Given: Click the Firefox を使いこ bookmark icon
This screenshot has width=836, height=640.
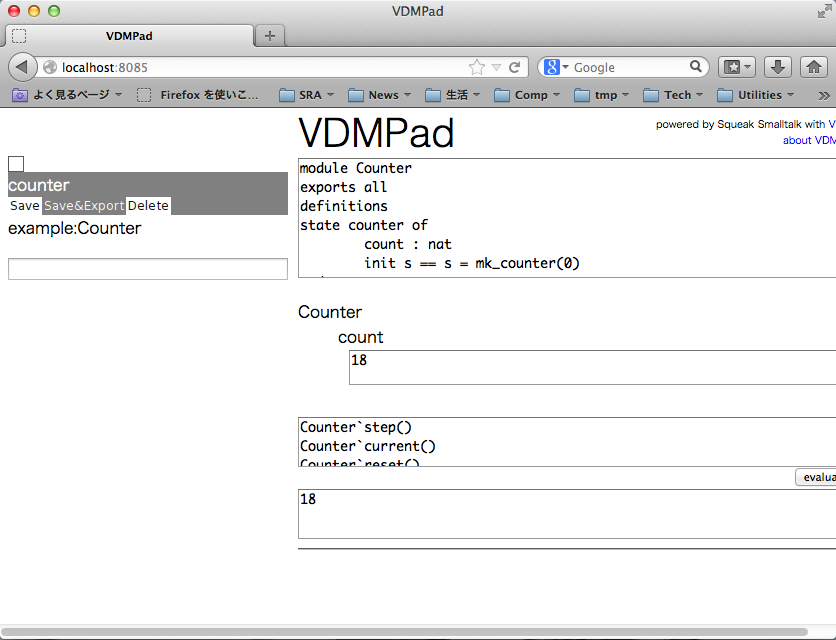Looking at the screenshot, I should point(143,95).
